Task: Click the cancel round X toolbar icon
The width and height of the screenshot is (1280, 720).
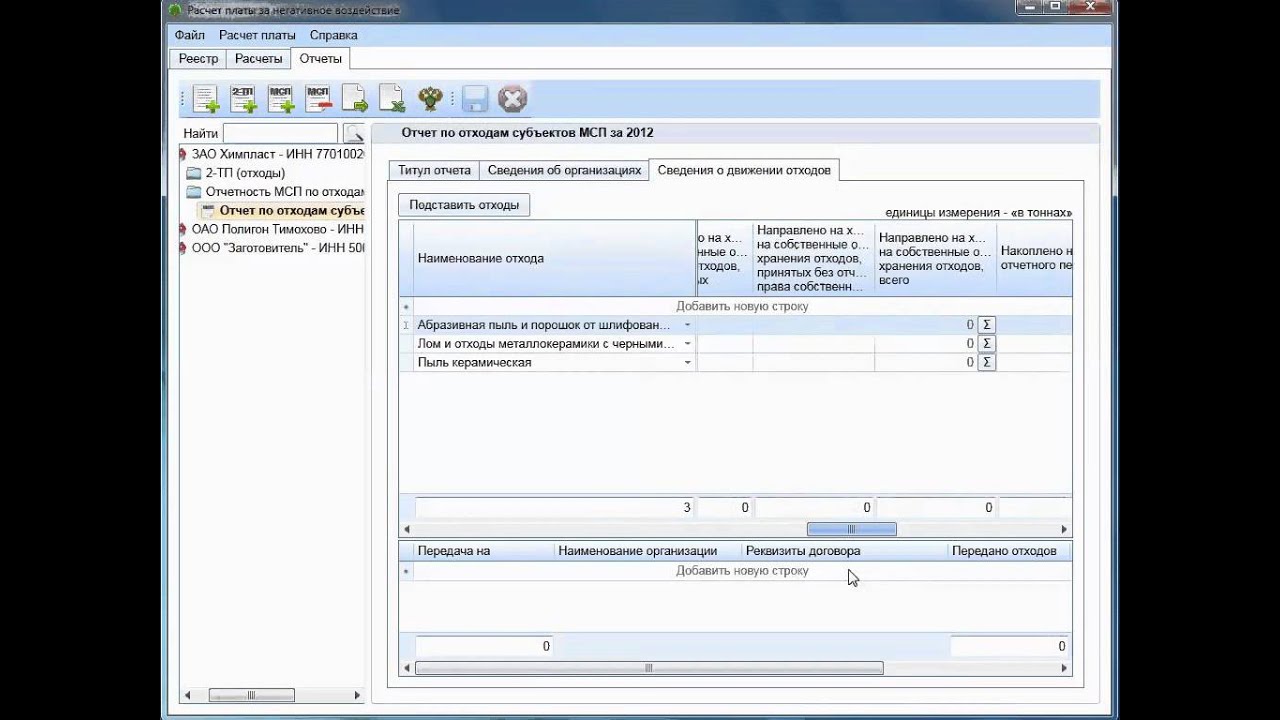Action: tap(512, 99)
